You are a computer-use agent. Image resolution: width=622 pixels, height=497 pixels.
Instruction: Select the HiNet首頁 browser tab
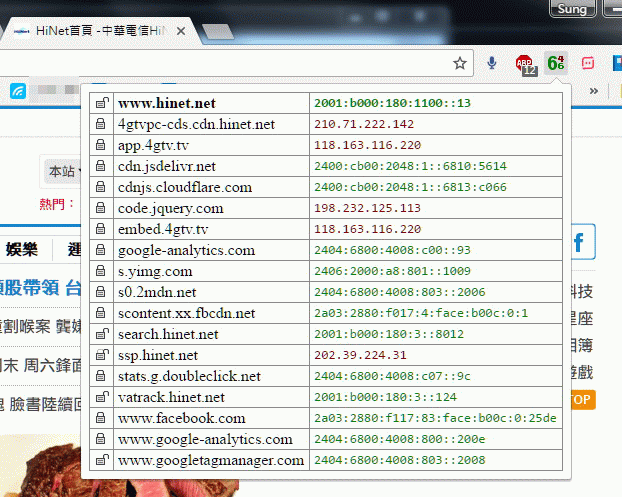(x=99, y=31)
